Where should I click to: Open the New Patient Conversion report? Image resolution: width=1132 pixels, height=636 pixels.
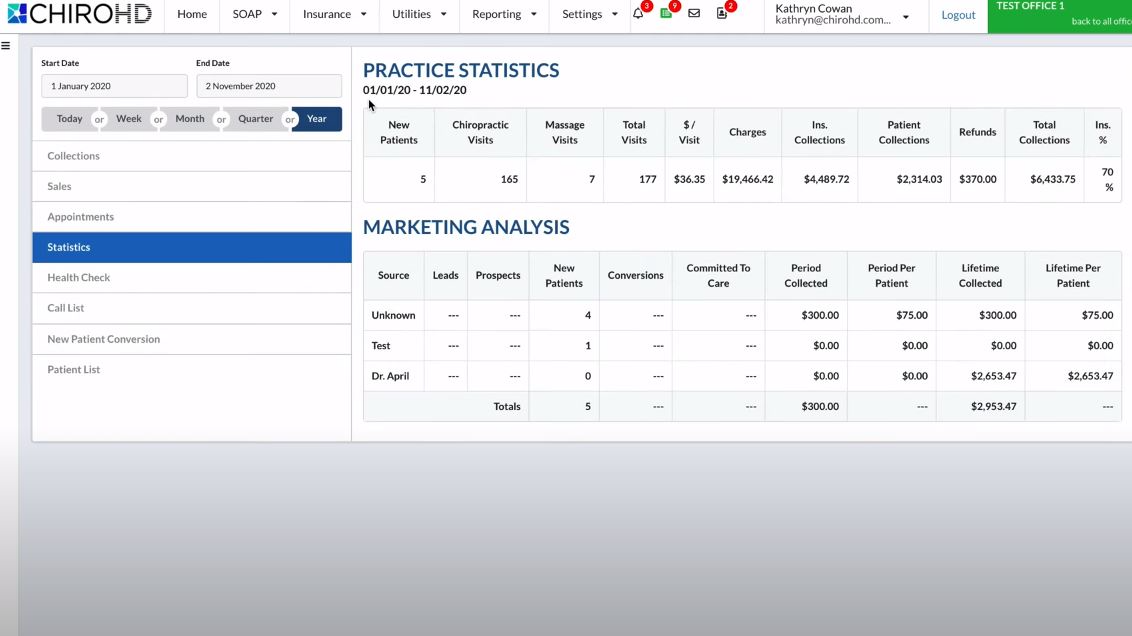[192, 339]
